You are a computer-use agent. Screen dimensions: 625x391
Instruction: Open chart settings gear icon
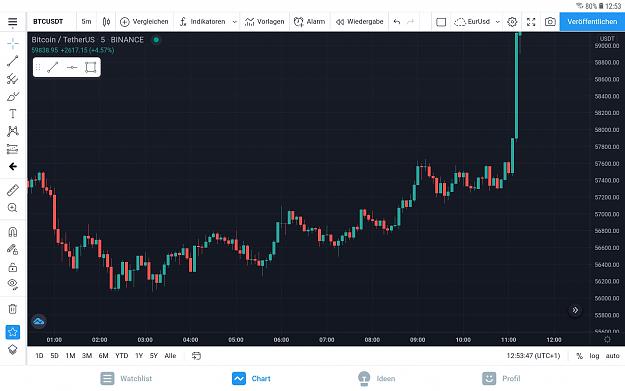(512, 22)
